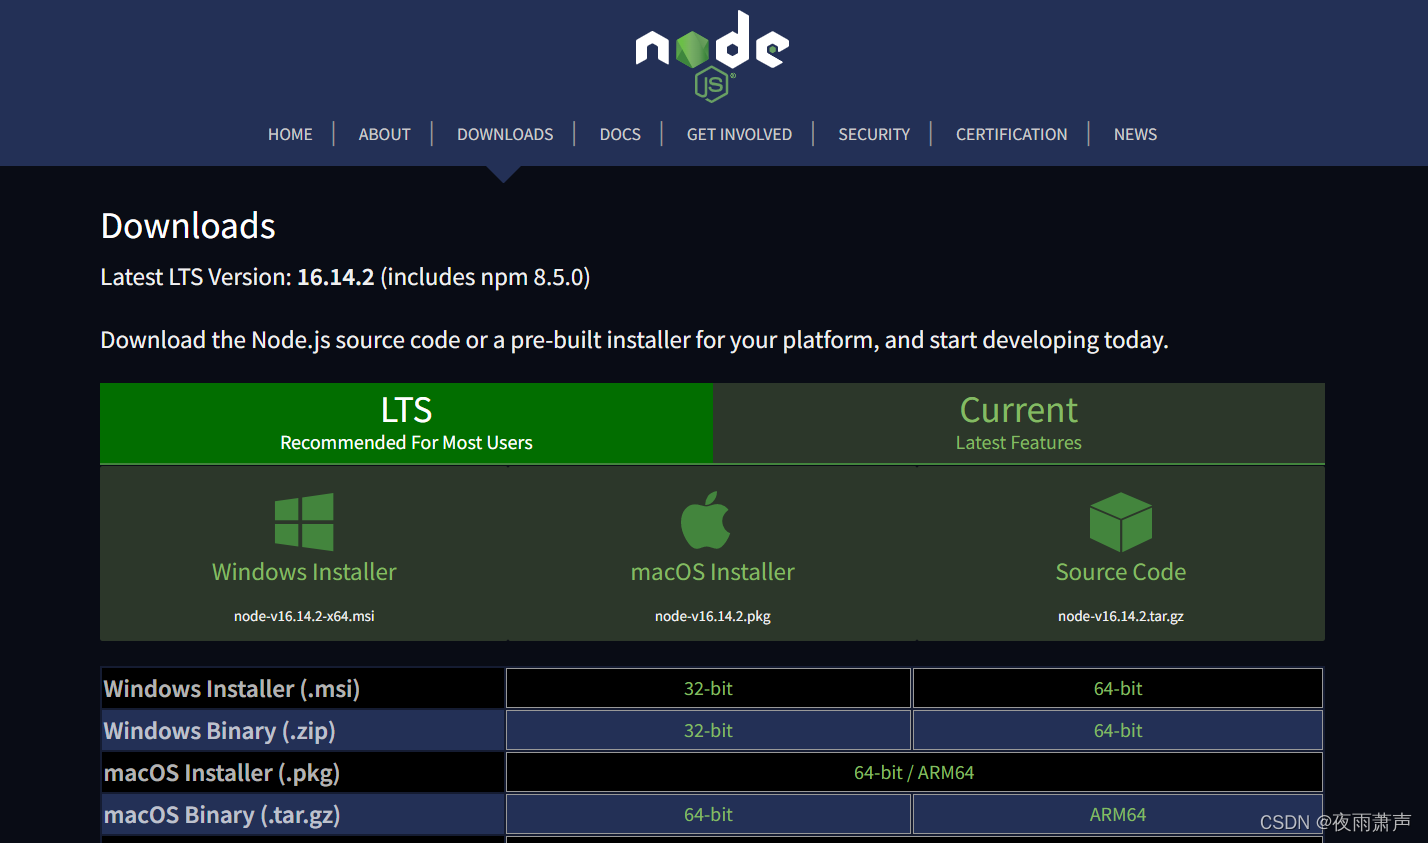
Task: Open the SECURITY nav item
Action: 874,134
